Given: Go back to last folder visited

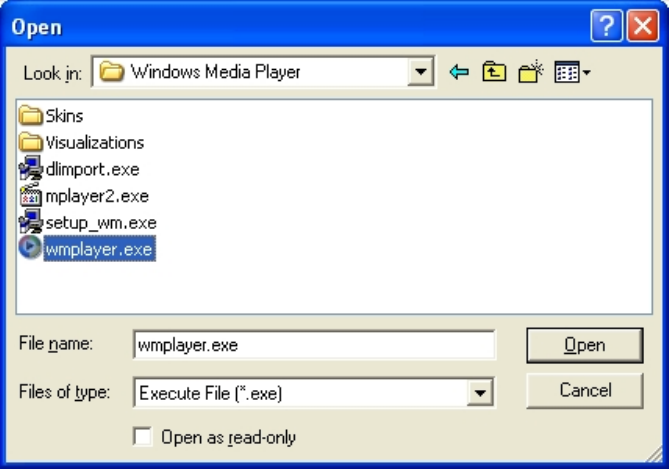Looking at the screenshot, I should pyautogui.click(x=459, y=72).
